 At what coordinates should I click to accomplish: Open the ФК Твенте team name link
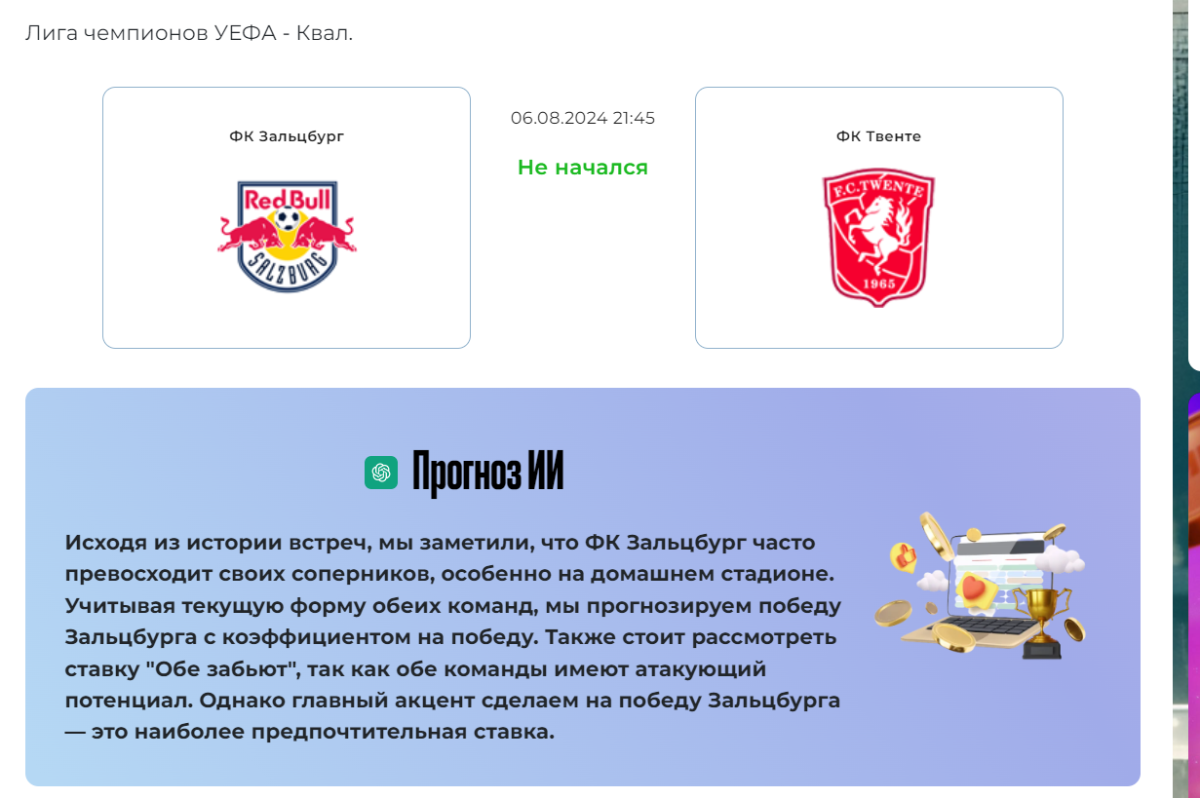click(879, 136)
